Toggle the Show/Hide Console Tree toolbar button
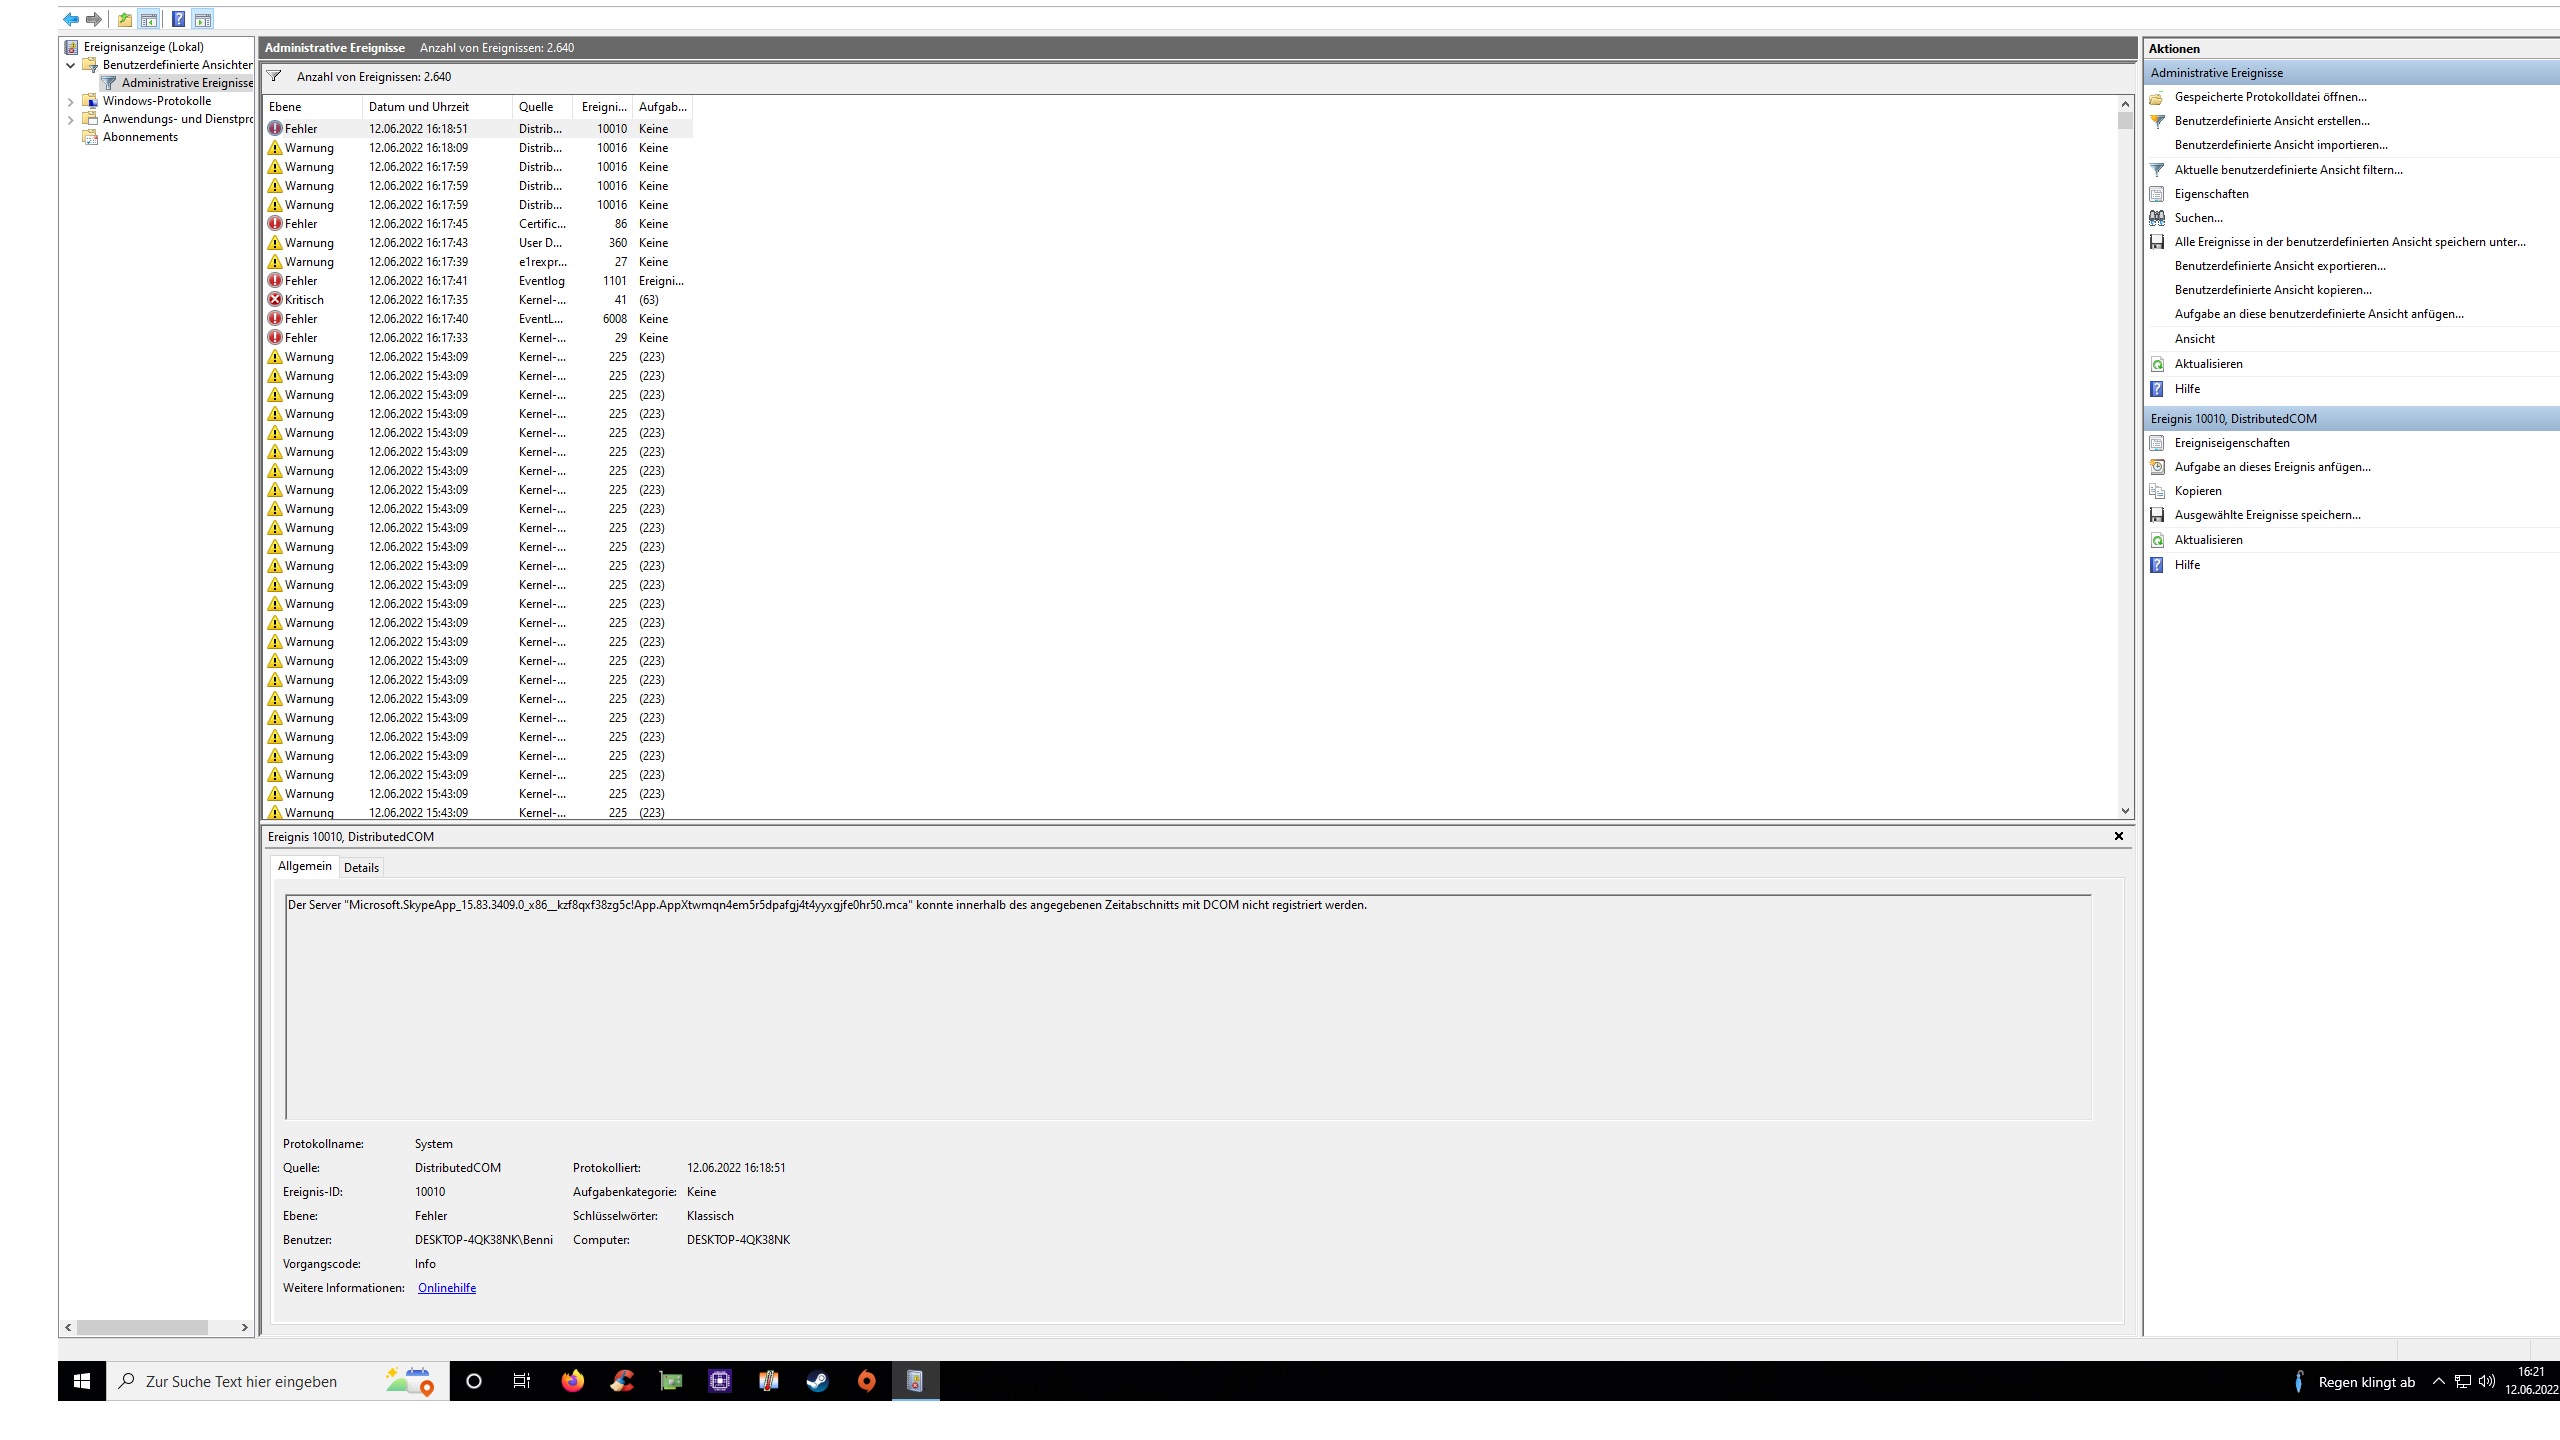 [149, 19]
